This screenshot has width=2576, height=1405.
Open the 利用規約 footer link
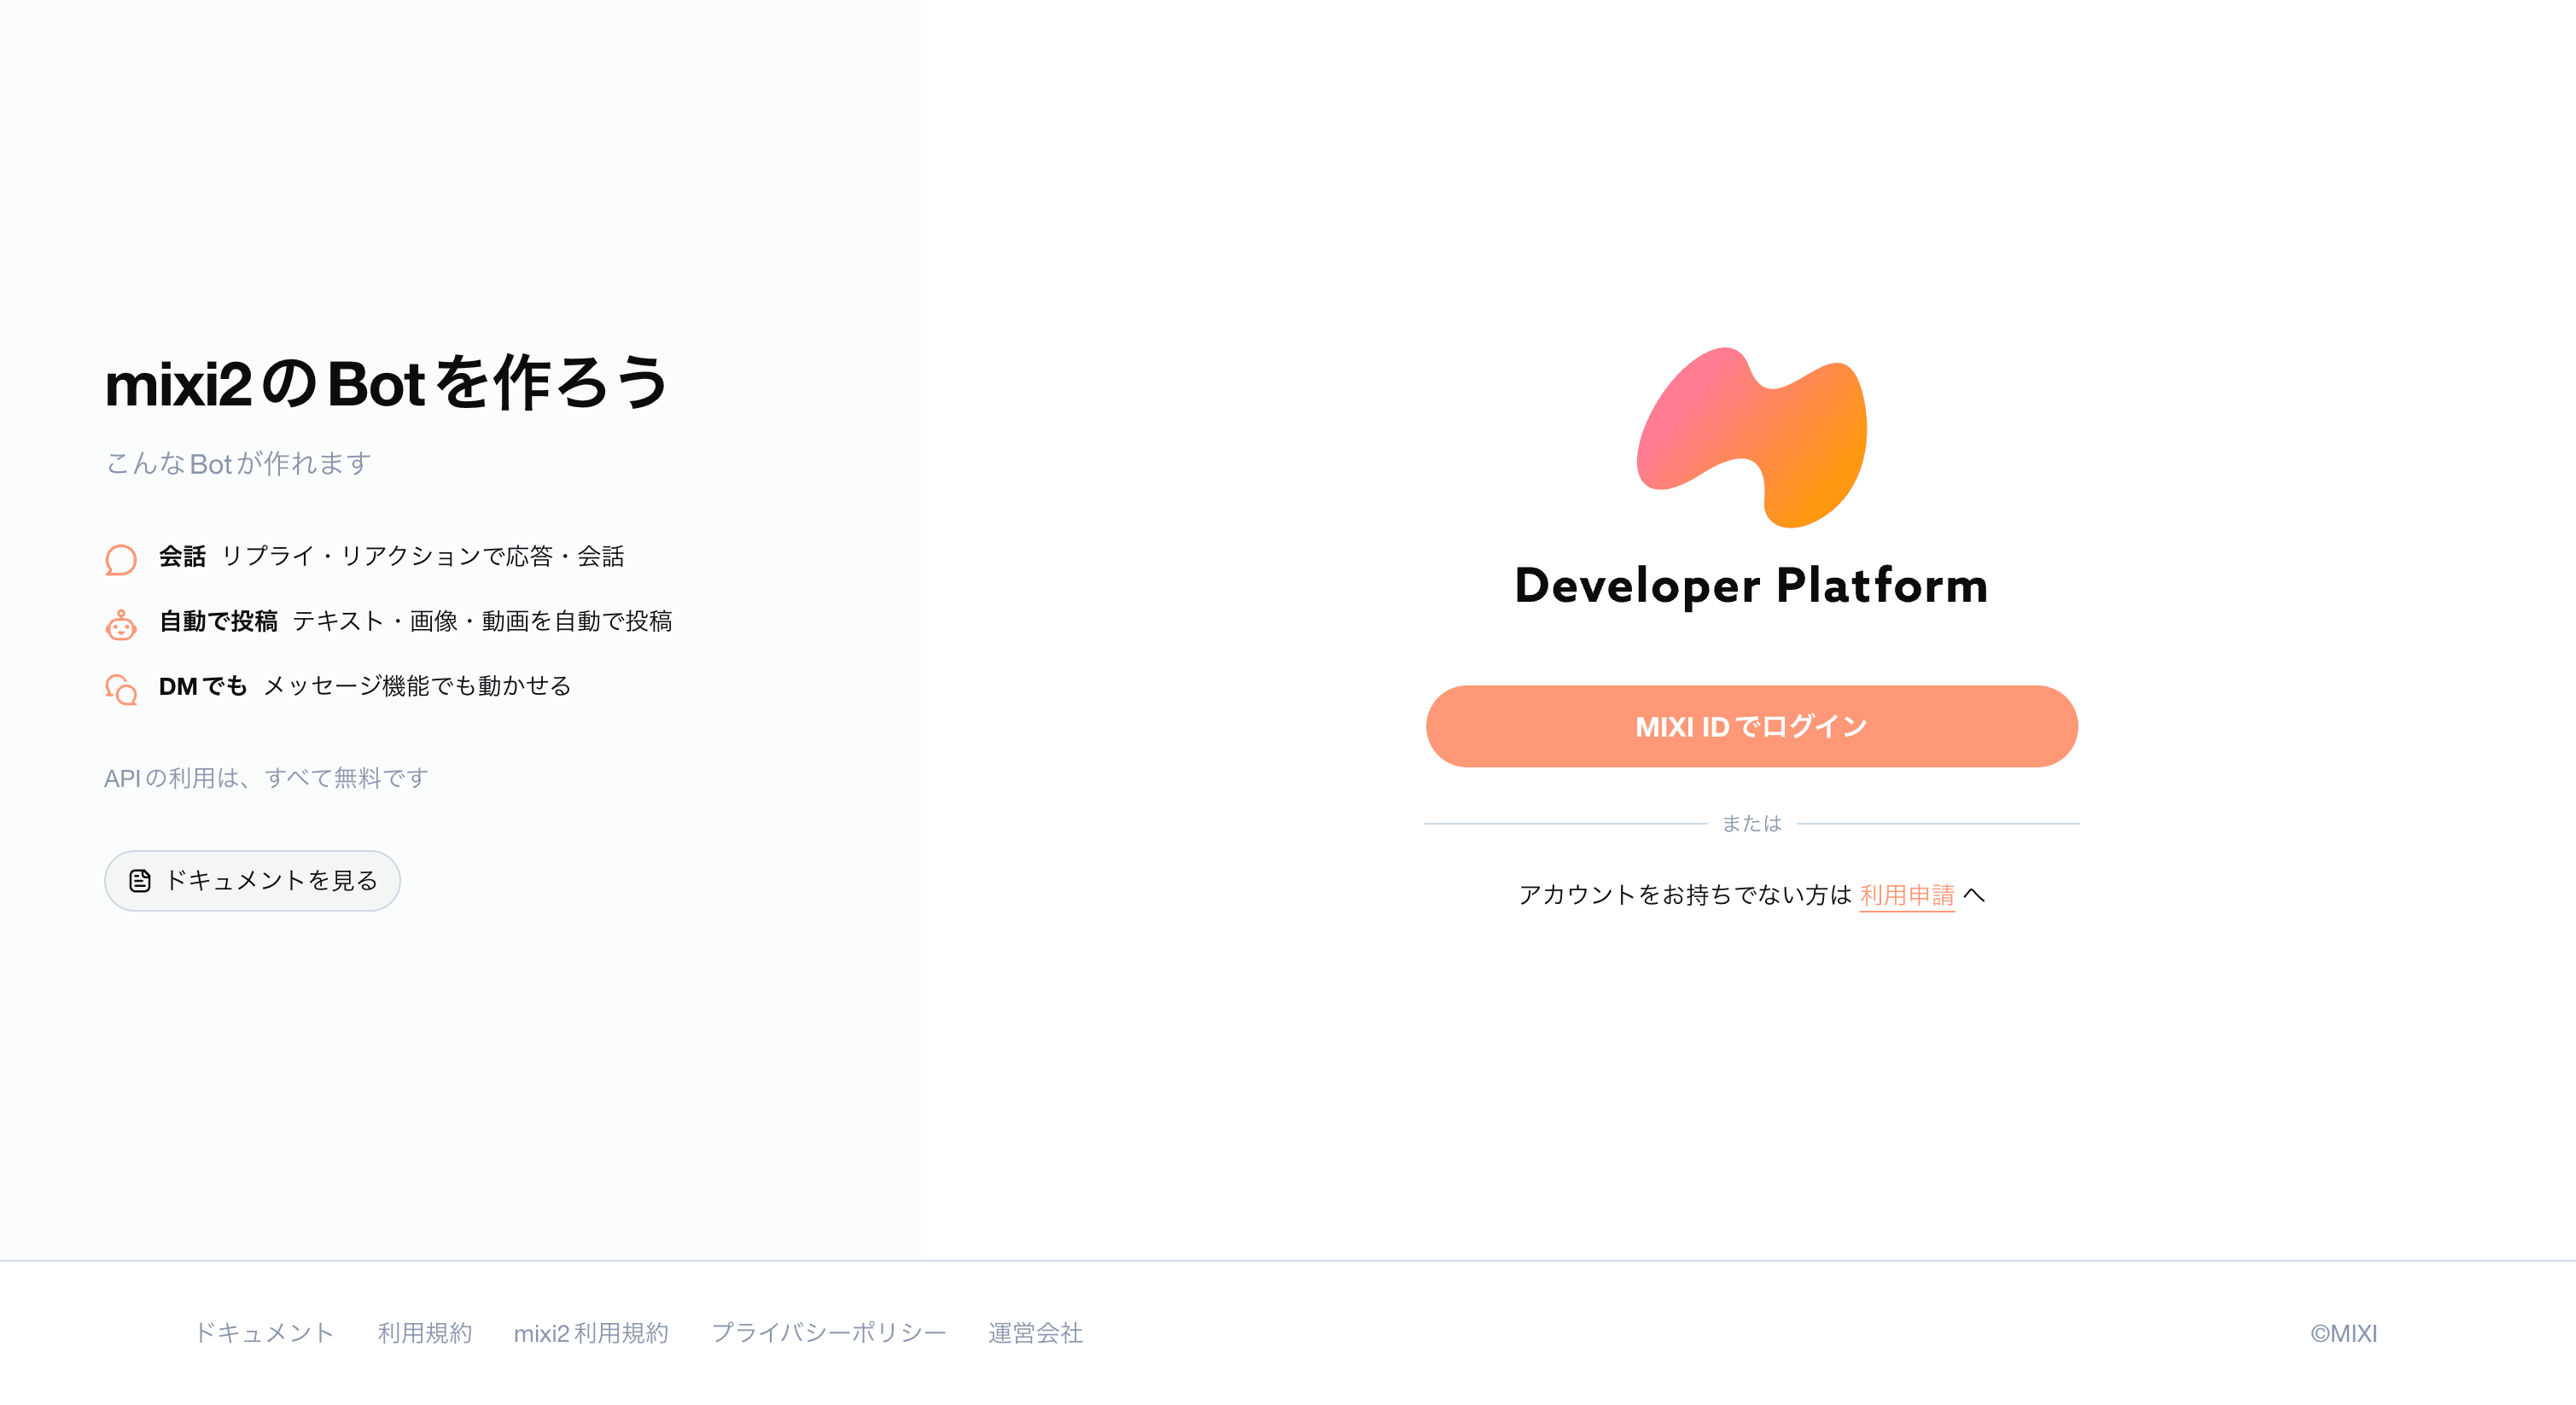coord(426,1332)
